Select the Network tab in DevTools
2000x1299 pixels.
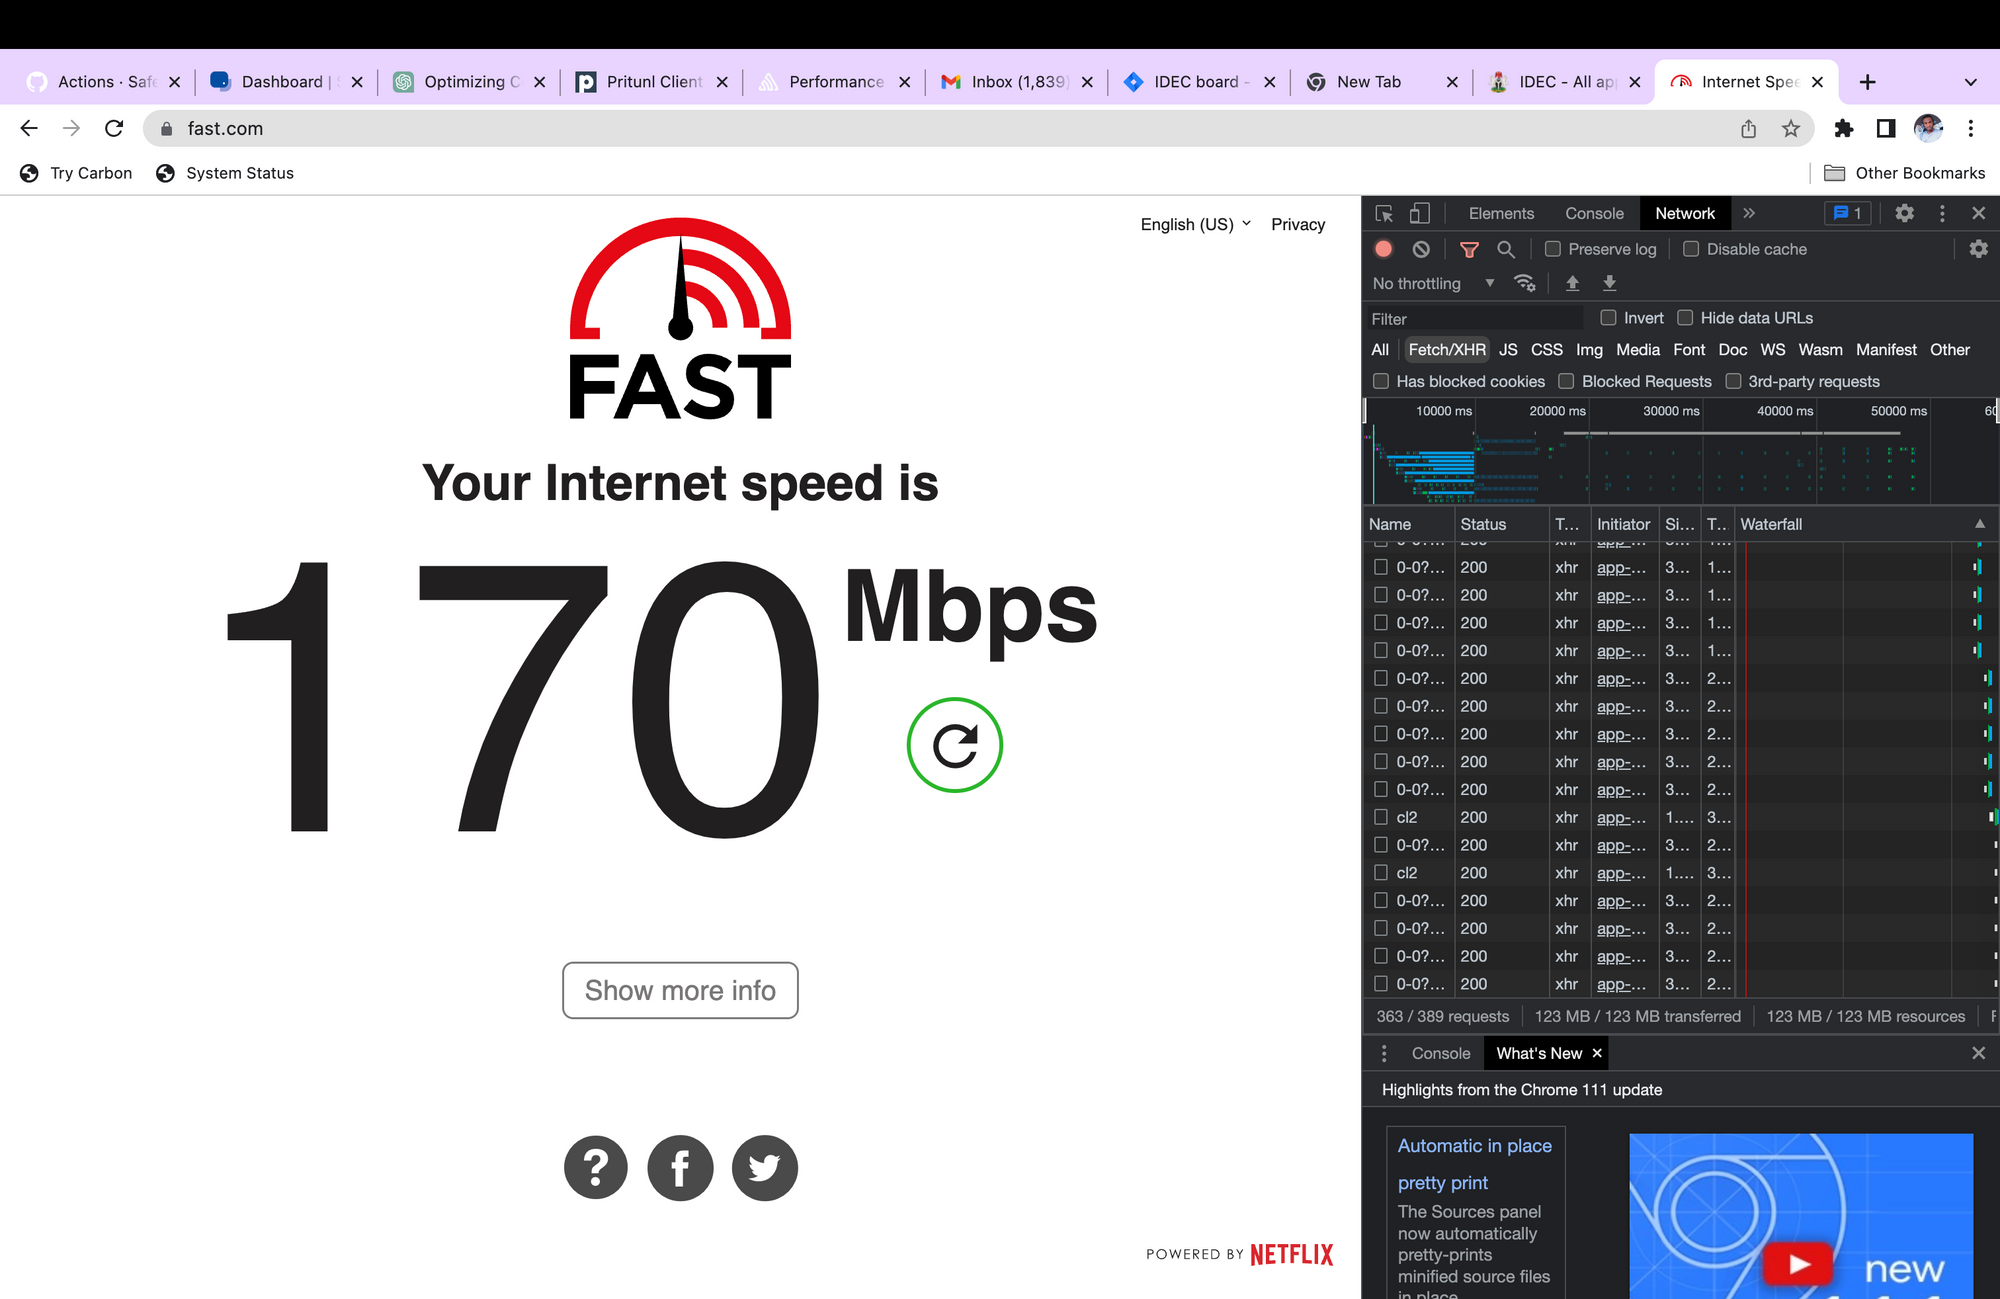click(1685, 213)
